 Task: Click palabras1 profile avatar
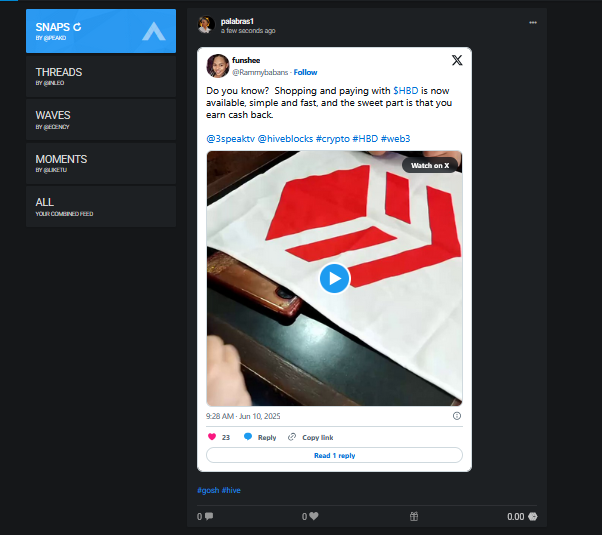point(206,25)
